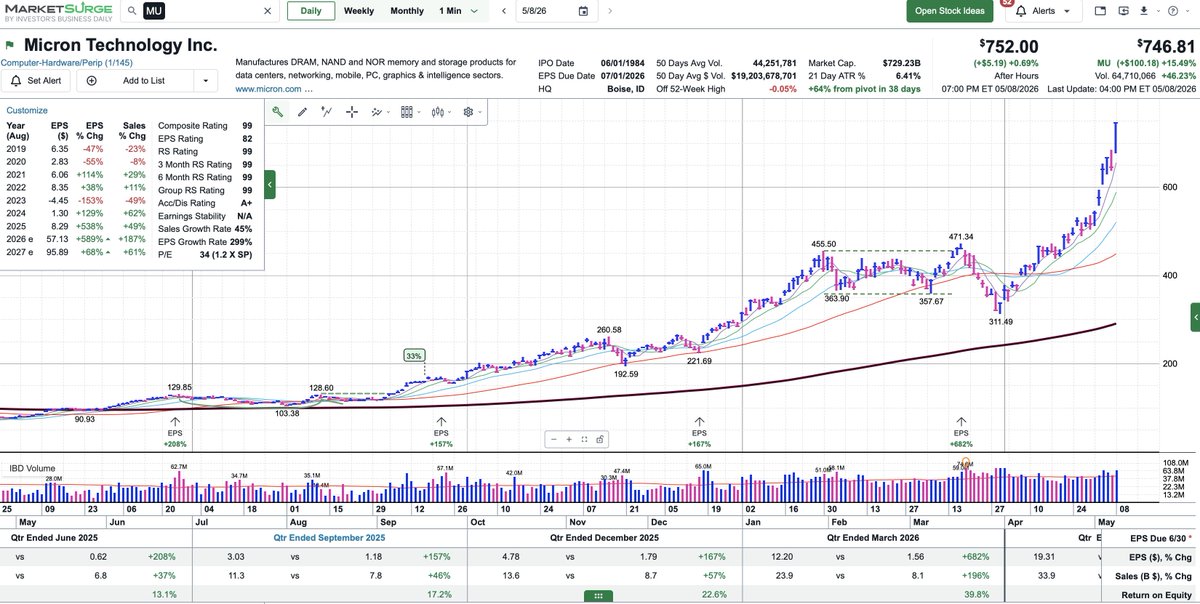This screenshot has width=1200, height=604.
Task: Open the window layout icon
Action: pyautogui.click(x=1100, y=11)
